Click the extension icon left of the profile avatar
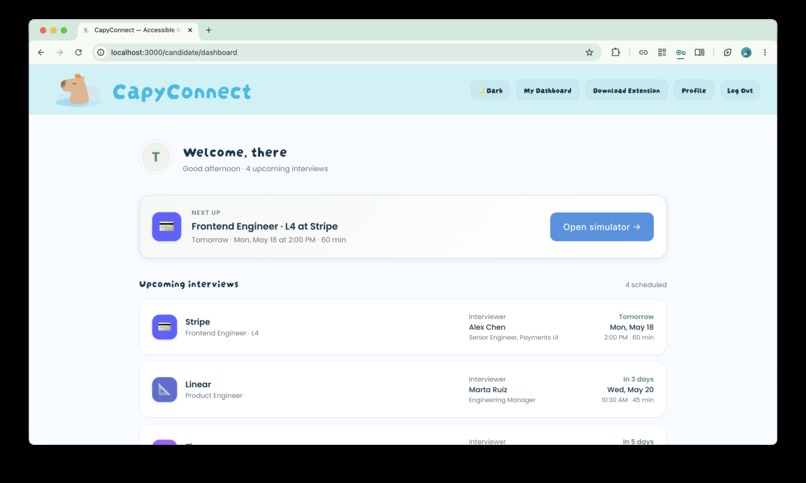The width and height of the screenshot is (806, 483). (727, 52)
